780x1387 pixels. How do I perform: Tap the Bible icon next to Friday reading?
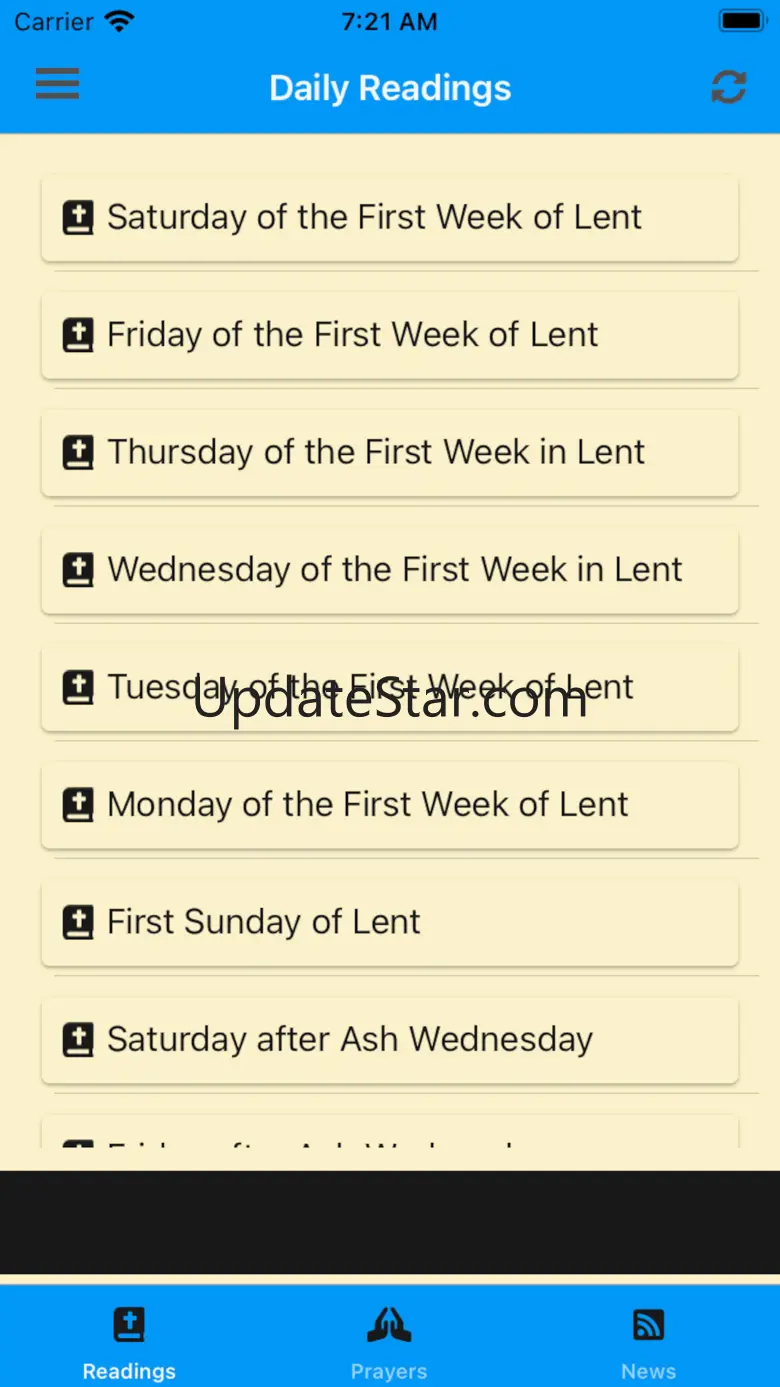tap(78, 335)
